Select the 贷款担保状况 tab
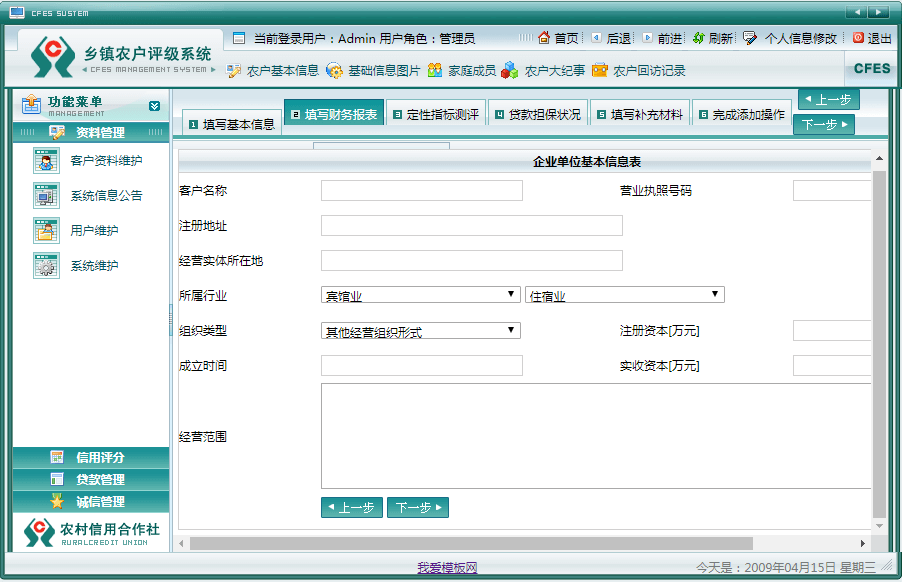The width and height of the screenshot is (902, 582). [539, 112]
